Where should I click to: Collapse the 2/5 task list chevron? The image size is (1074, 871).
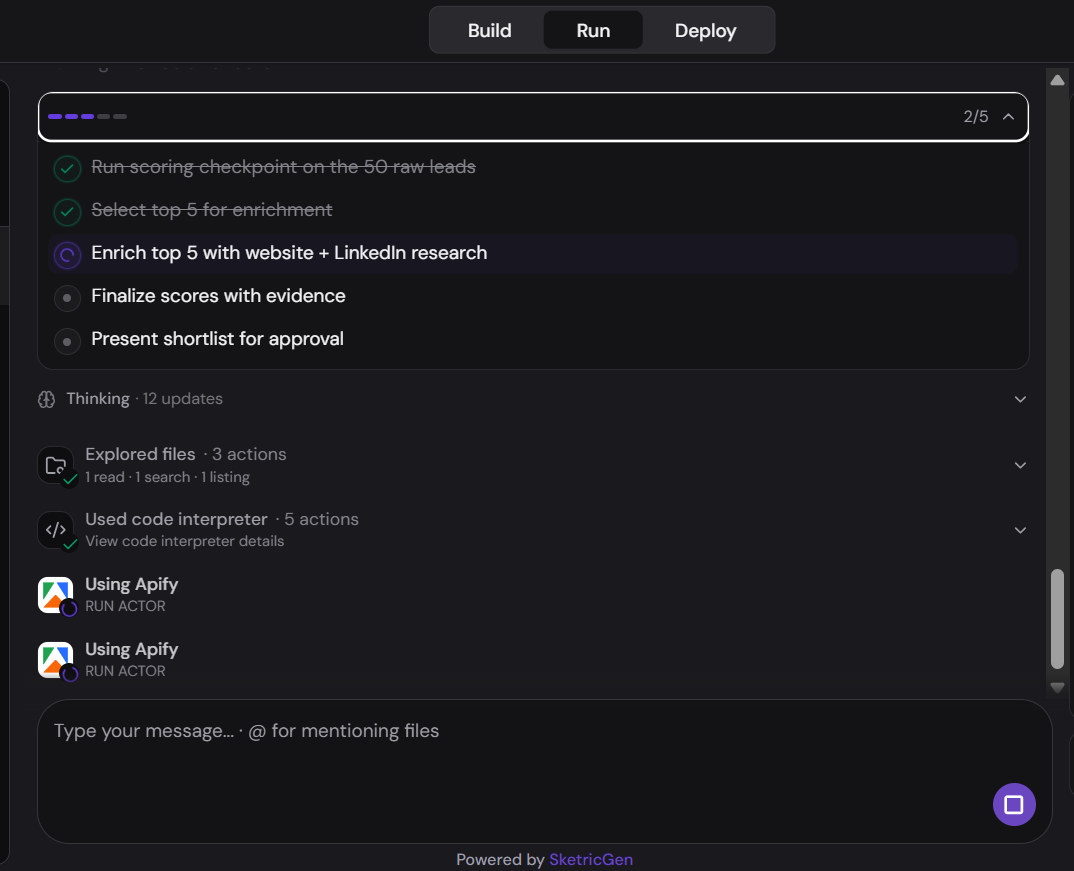pyautogui.click(x=1008, y=116)
